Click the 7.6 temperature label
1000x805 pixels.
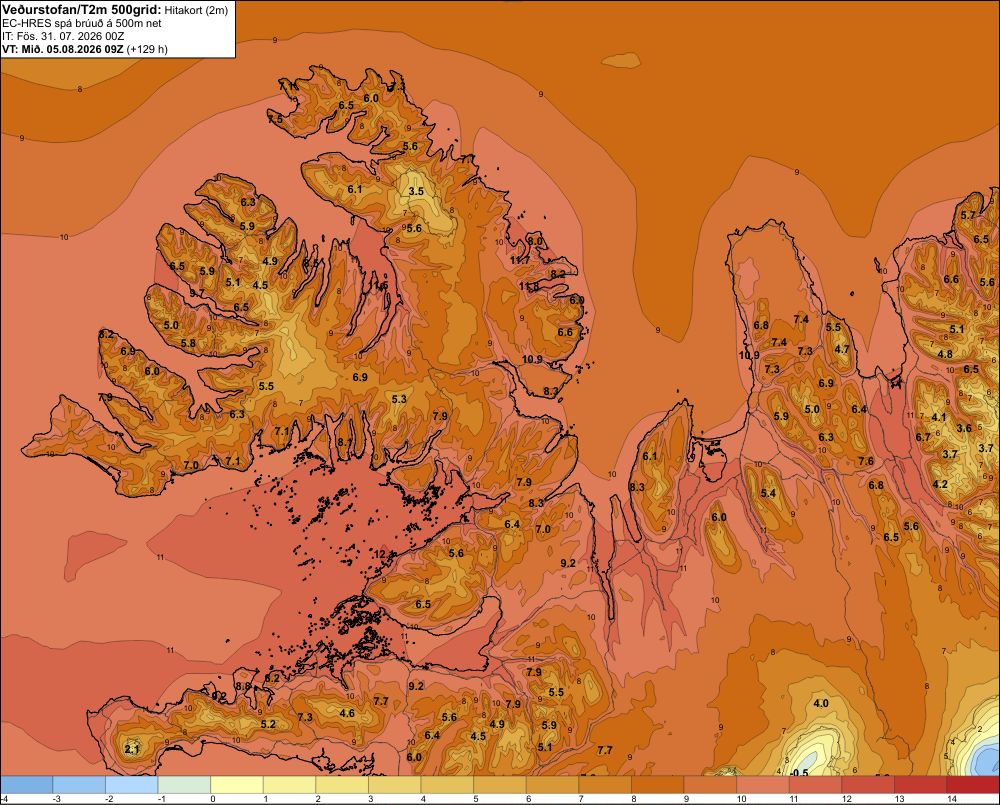tap(865, 461)
